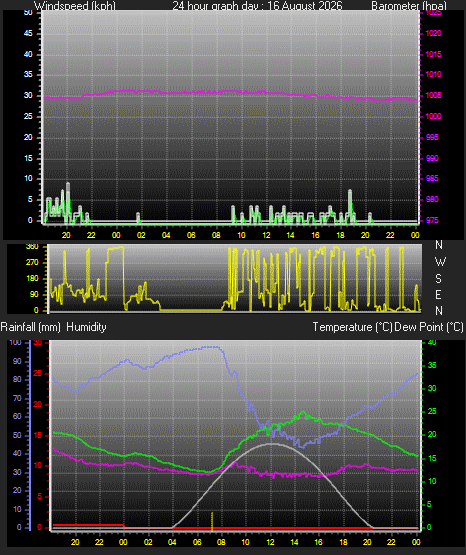Click the '1020' barometer axis value

tap(433, 33)
